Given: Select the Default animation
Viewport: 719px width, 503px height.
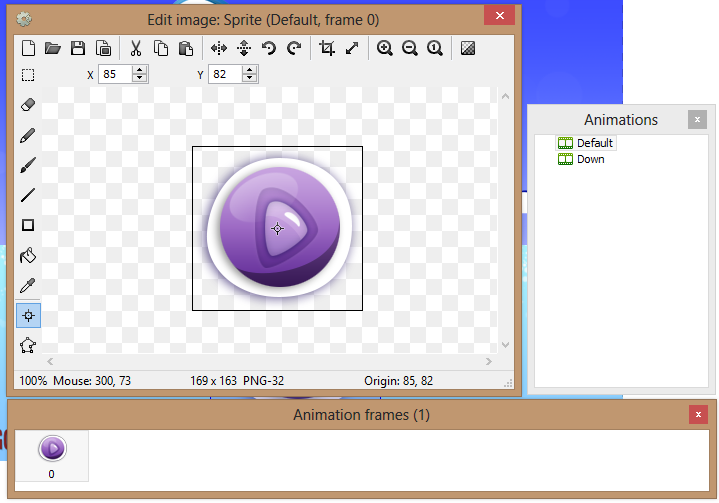Looking at the screenshot, I should click(586, 143).
